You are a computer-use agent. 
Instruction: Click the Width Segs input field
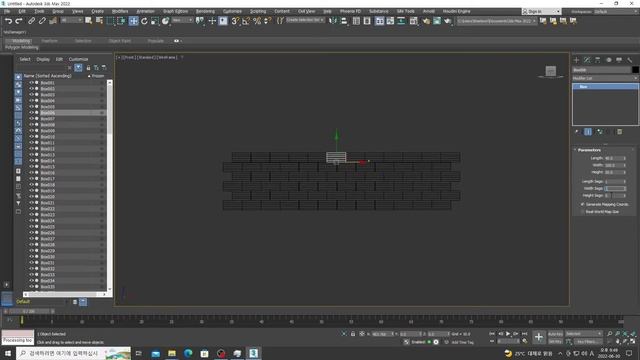coord(615,189)
